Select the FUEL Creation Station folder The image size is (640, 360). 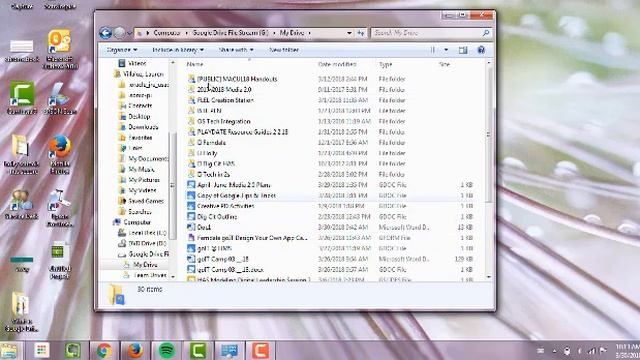pyautogui.click(x=225, y=100)
